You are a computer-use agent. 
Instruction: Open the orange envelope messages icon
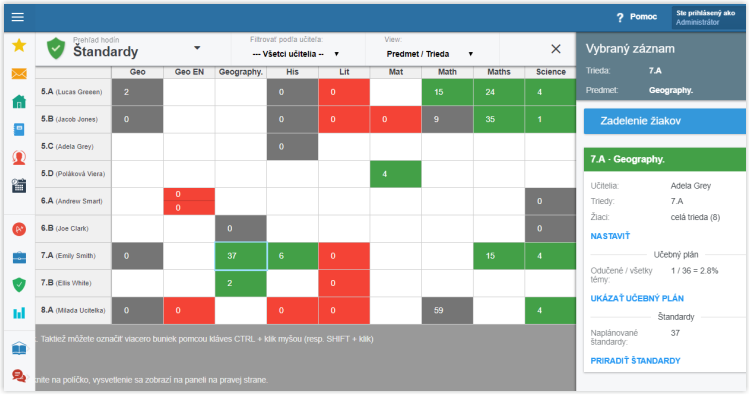[19, 74]
